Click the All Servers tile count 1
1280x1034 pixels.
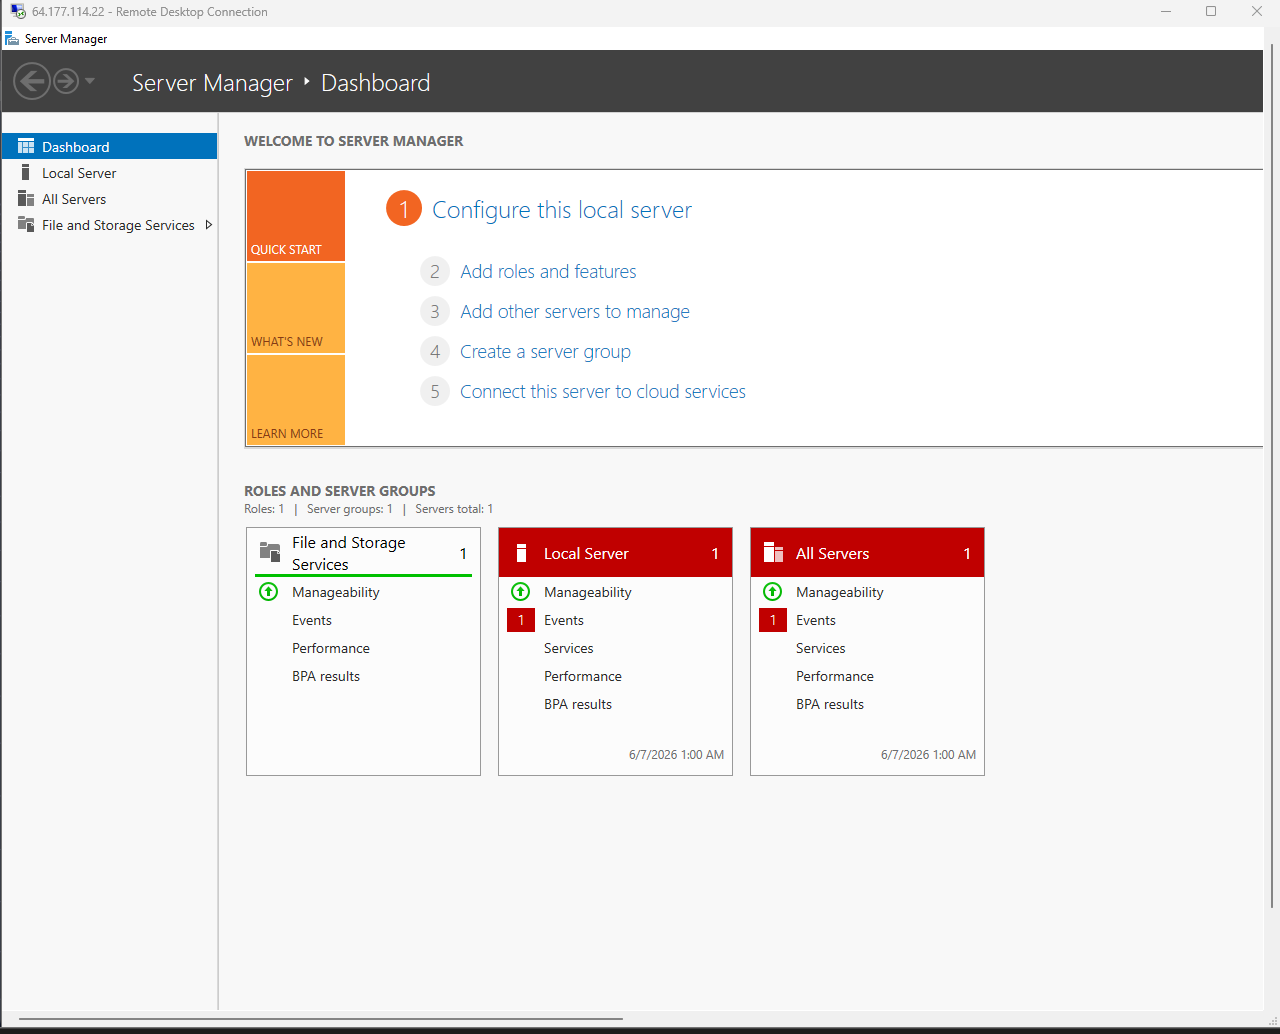click(x=967, y=553)
